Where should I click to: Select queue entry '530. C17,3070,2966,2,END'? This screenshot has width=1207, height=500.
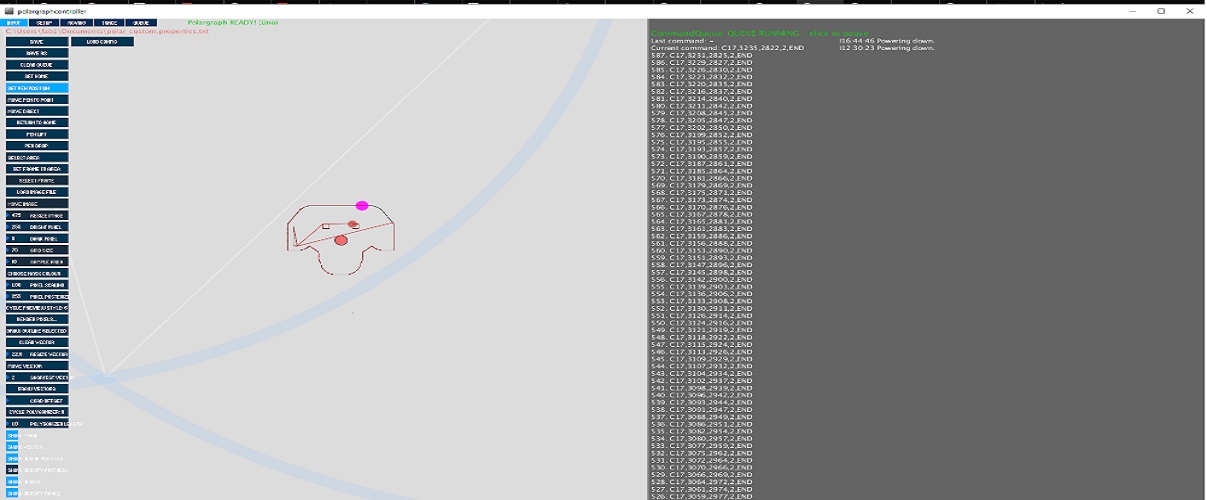pos(702,467)
